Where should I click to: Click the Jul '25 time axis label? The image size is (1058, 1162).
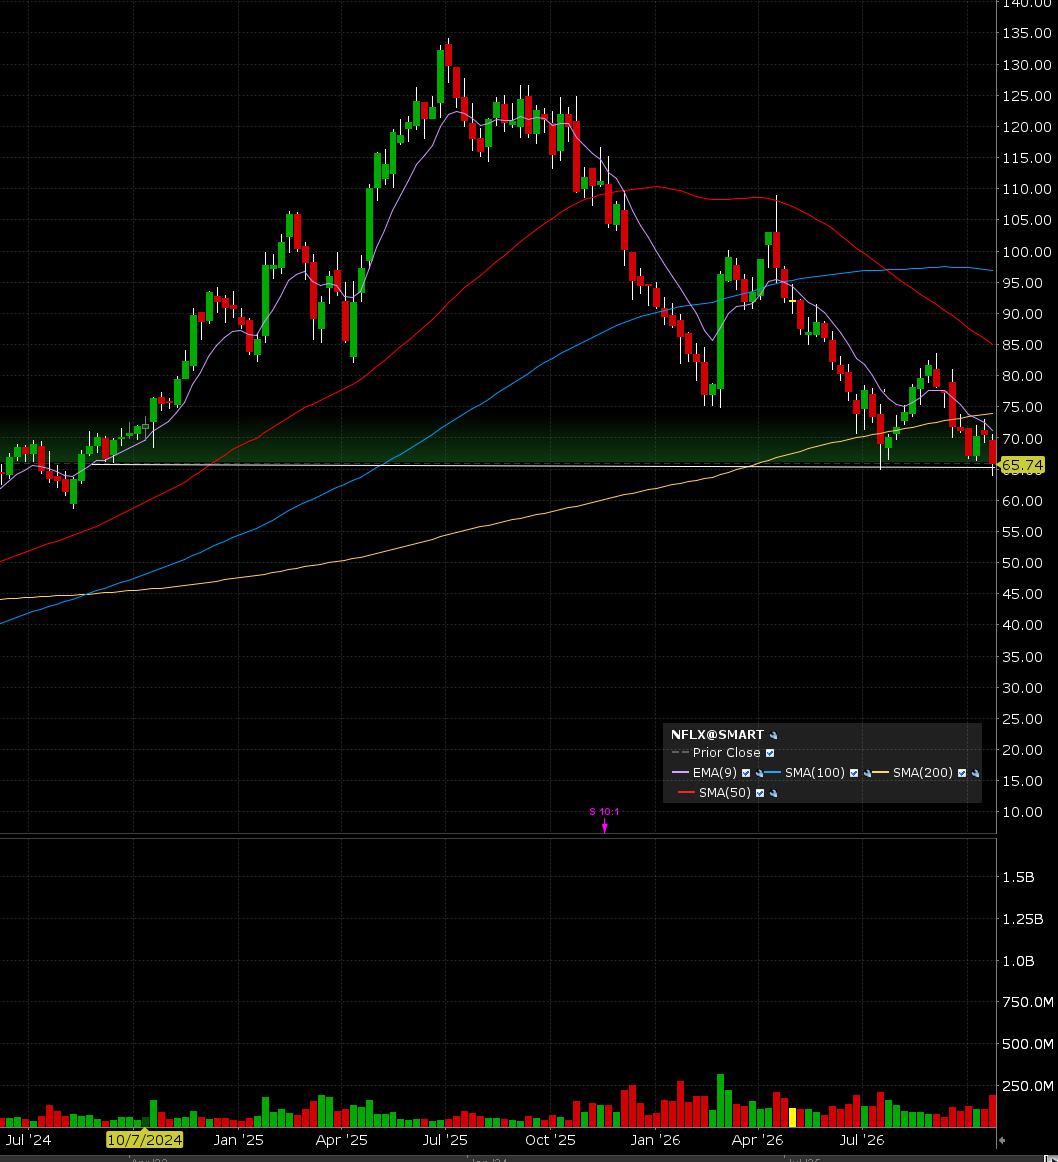click(445, 1140)
